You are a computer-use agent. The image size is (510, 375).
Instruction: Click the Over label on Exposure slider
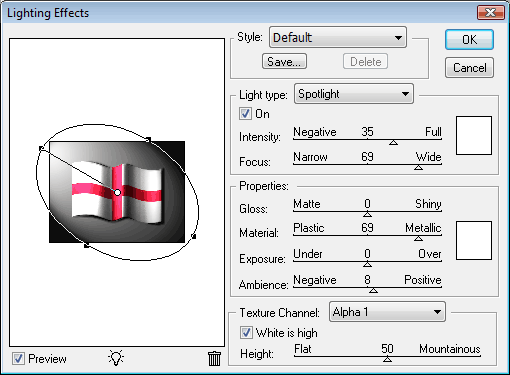click(430, 254)
